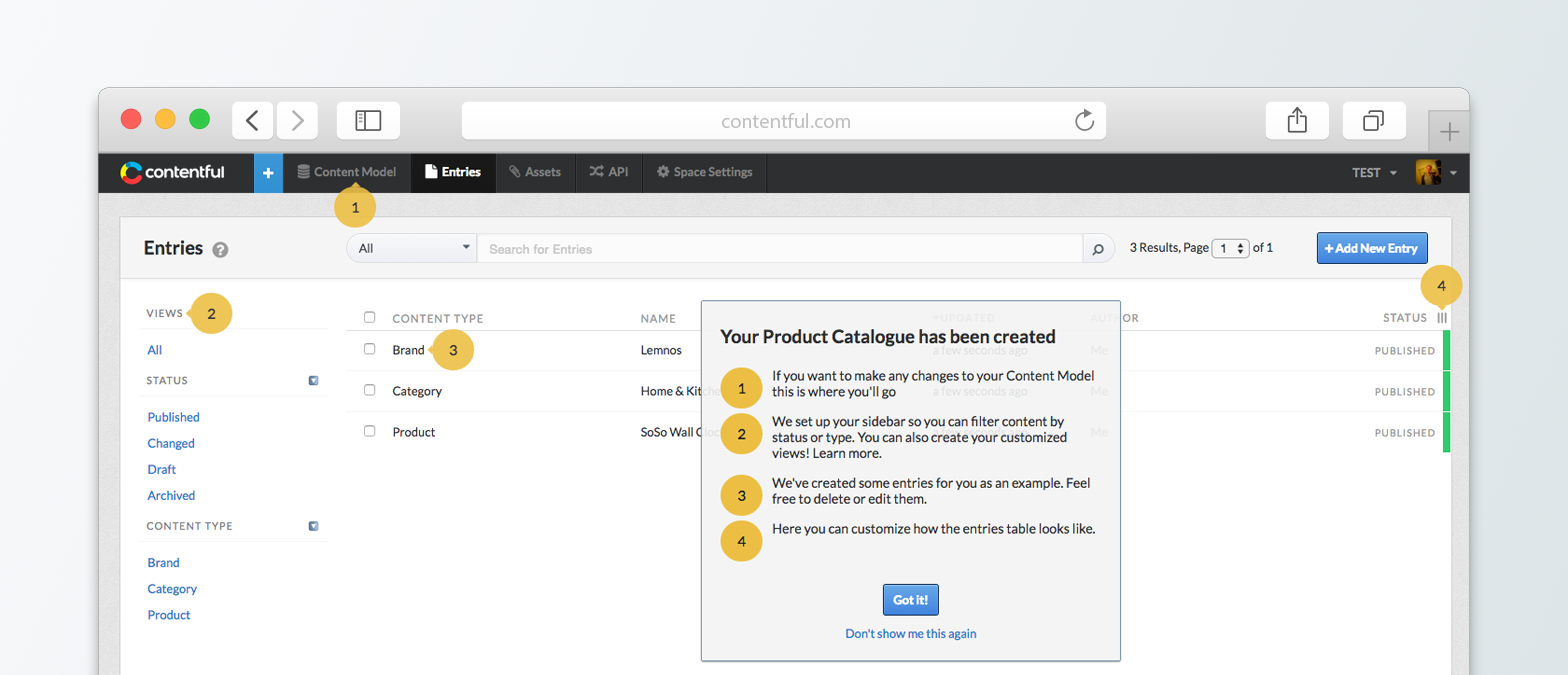This screenshot has width=1568, height=675.
Task: Filter sidebar by Brand content type
Action: 164,563
